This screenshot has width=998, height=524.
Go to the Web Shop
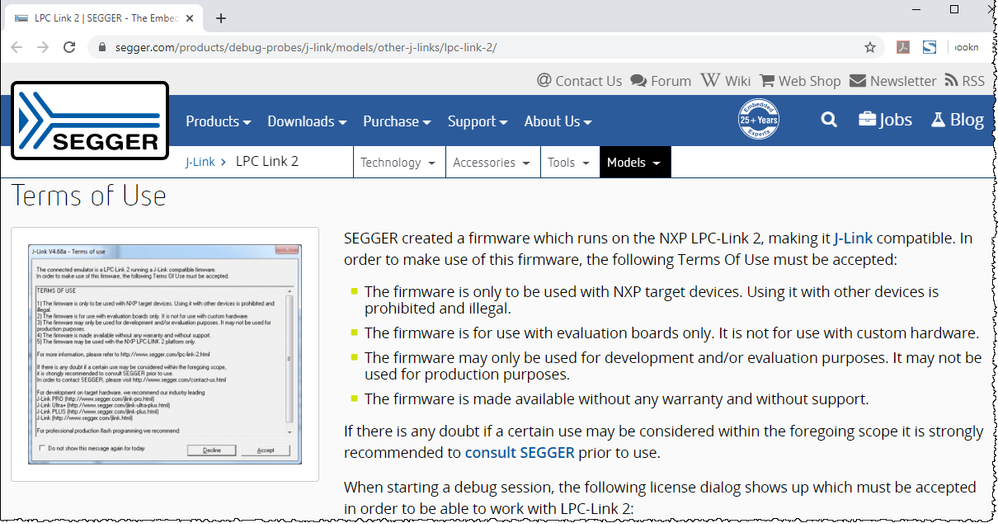(x=800, y=81)
